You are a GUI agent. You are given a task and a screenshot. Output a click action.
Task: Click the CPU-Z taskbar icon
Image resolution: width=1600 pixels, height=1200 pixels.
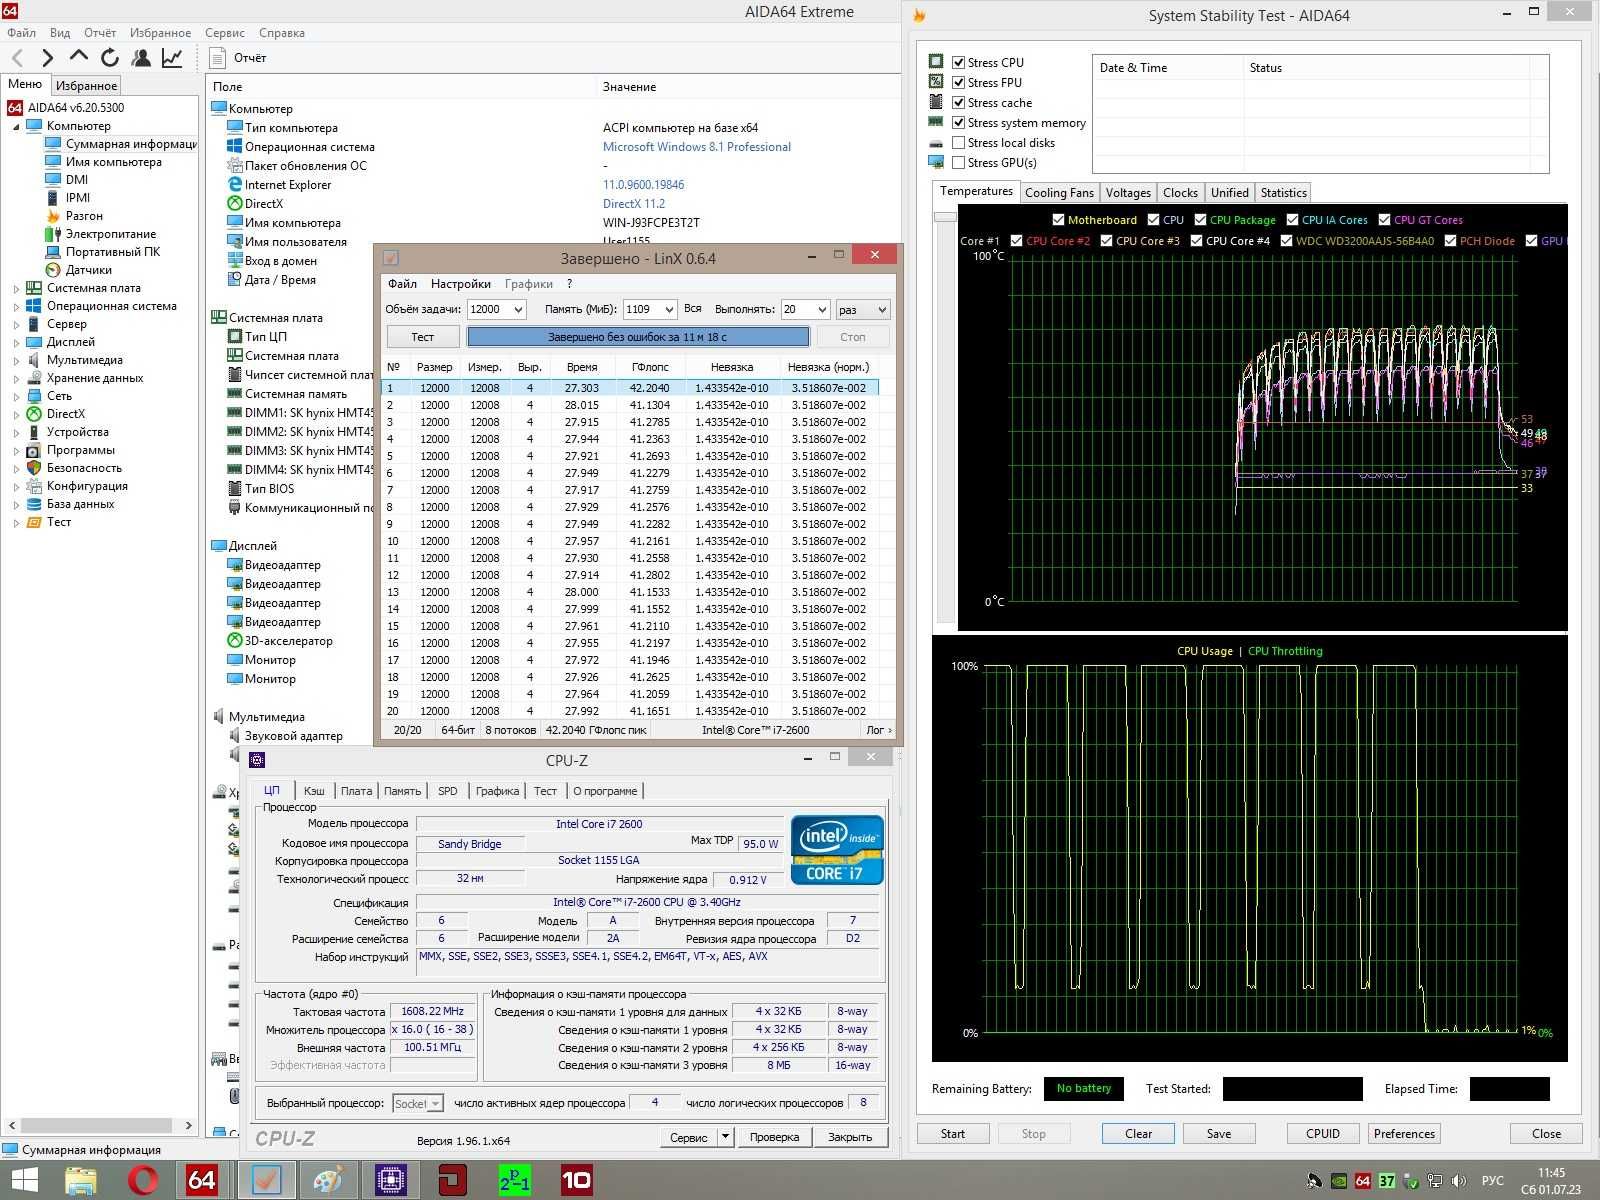pyautogui.click(x=390, y=1180)
